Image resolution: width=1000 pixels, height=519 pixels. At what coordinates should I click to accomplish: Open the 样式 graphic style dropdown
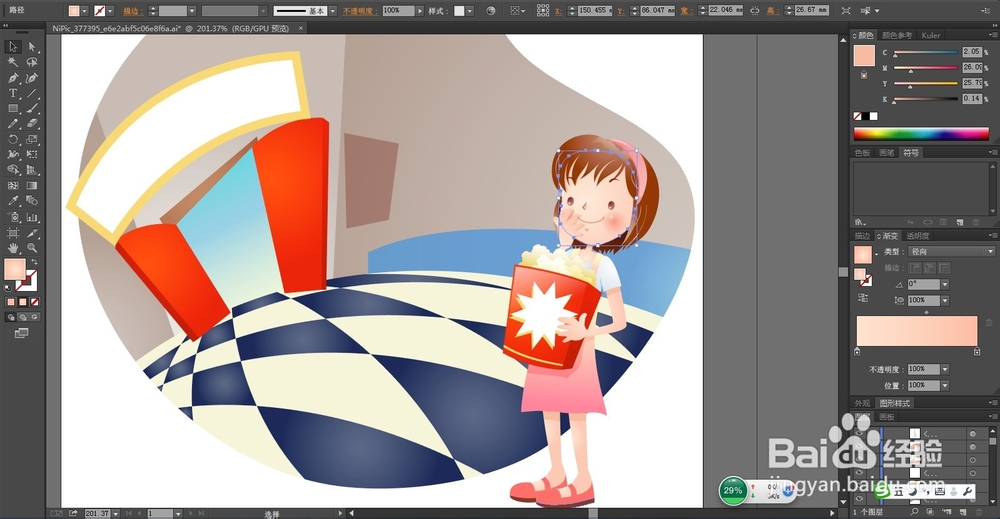click(470, 11)
